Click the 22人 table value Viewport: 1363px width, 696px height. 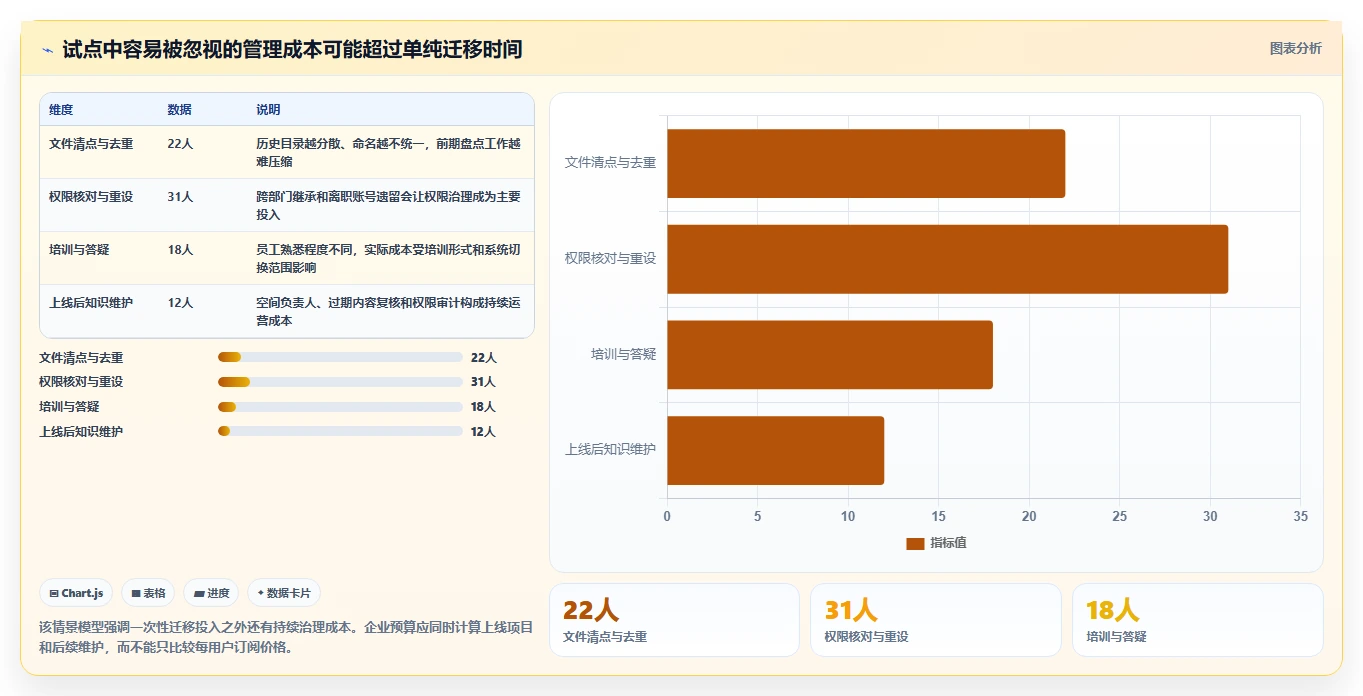tap(180, 144)
